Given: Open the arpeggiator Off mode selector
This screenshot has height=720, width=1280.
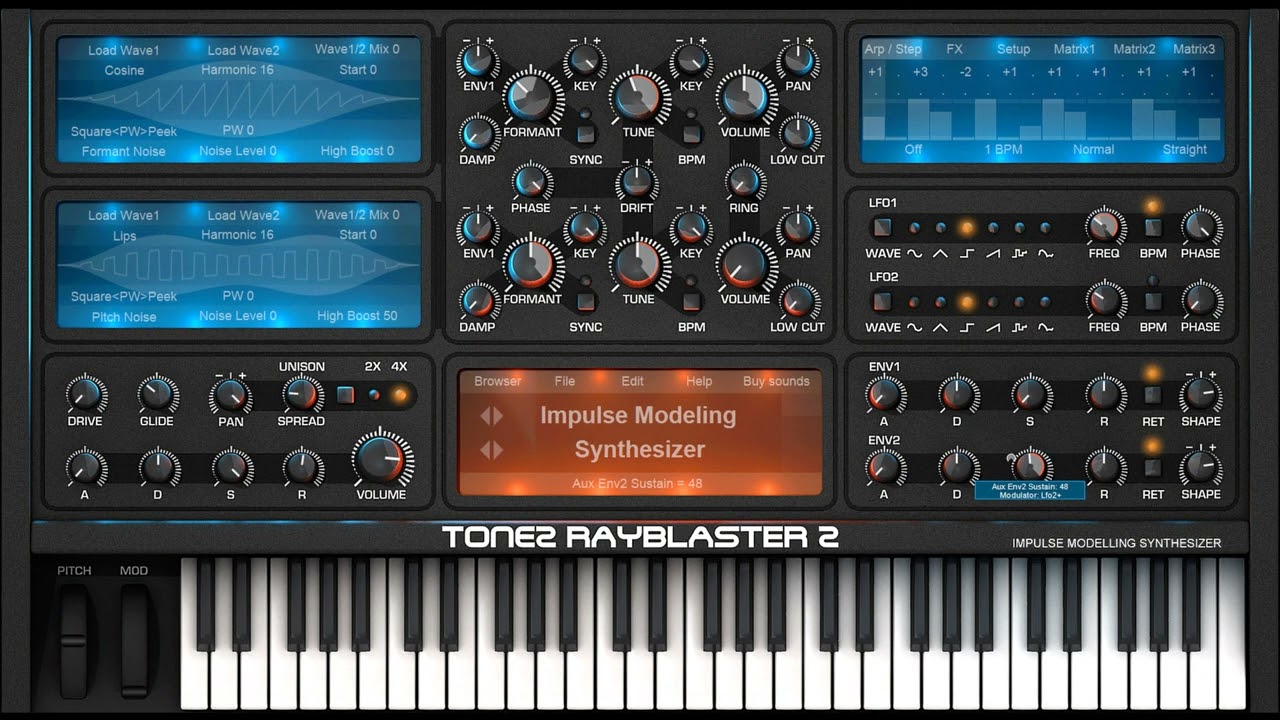Looking at the screenshot, I should pos(913,150).
